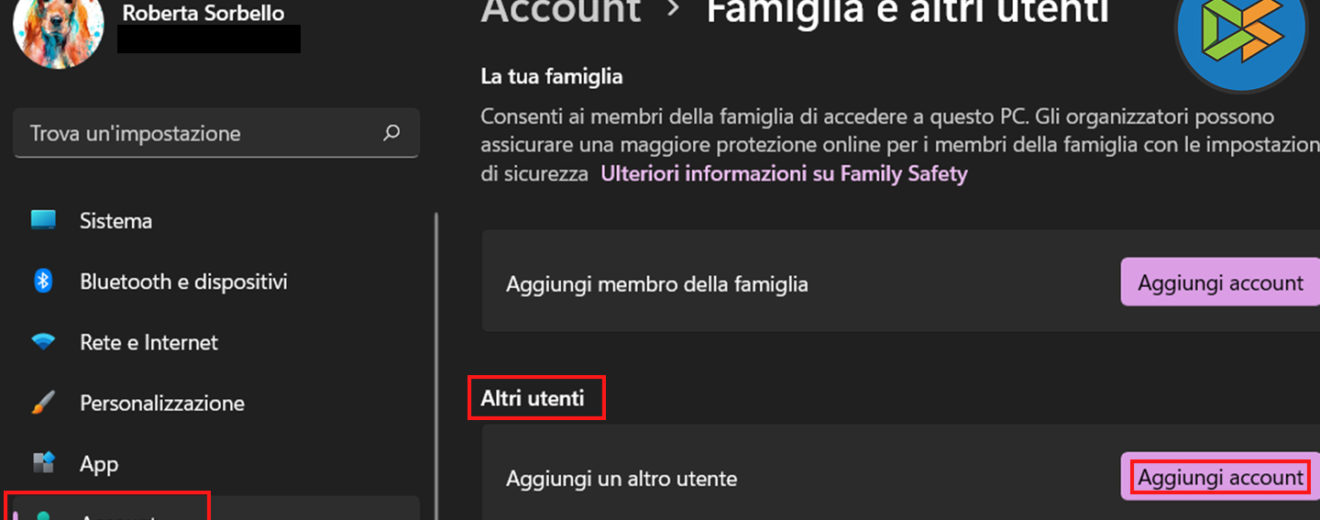Click the Roberta Sorbello account name
The height and width of the screenshot is (520, 1320).
tap(203, 13)
